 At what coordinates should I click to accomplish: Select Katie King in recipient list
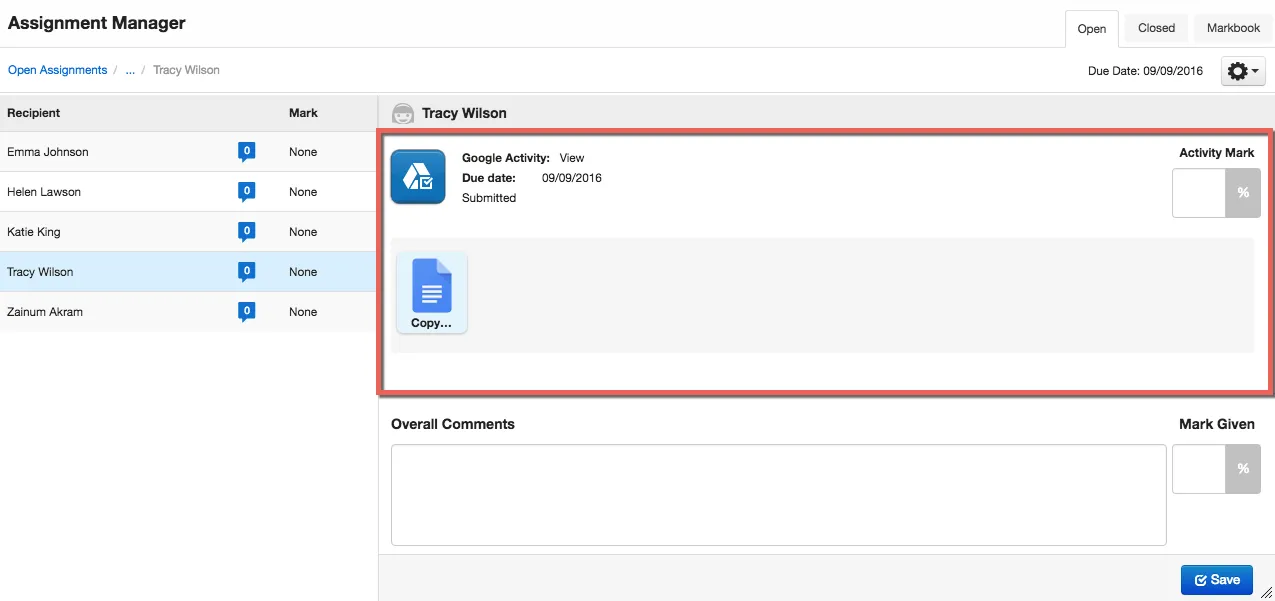coord(188,232)
